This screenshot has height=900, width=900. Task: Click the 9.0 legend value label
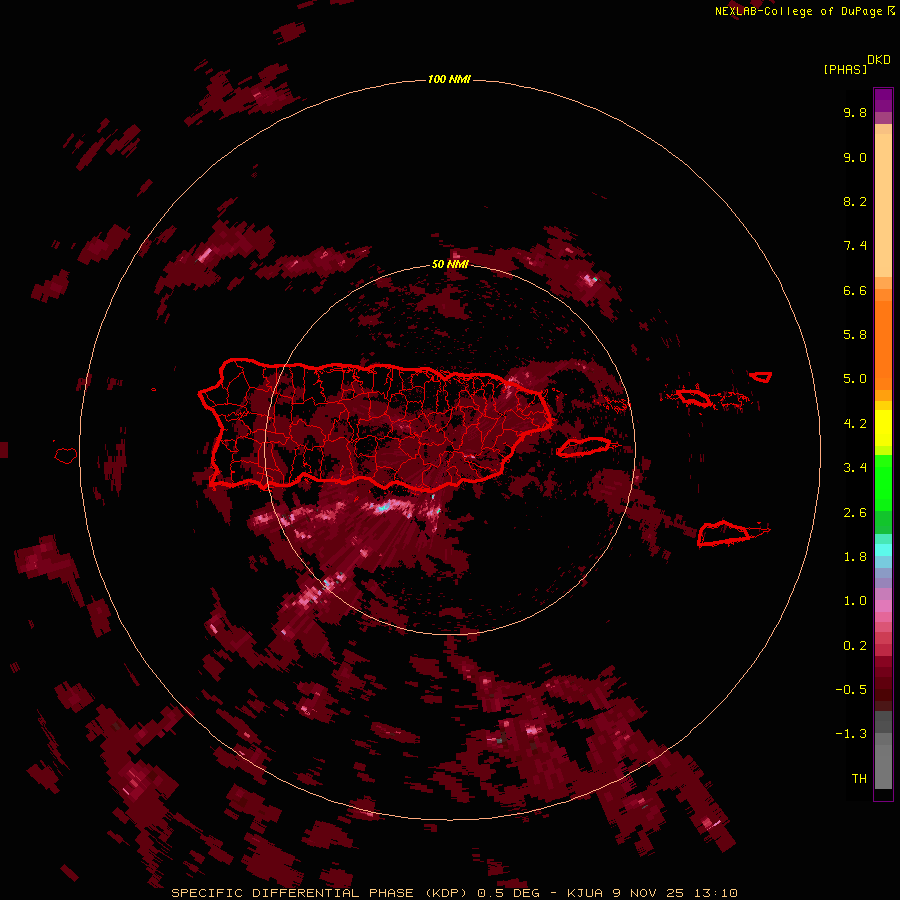coord(855,157)
